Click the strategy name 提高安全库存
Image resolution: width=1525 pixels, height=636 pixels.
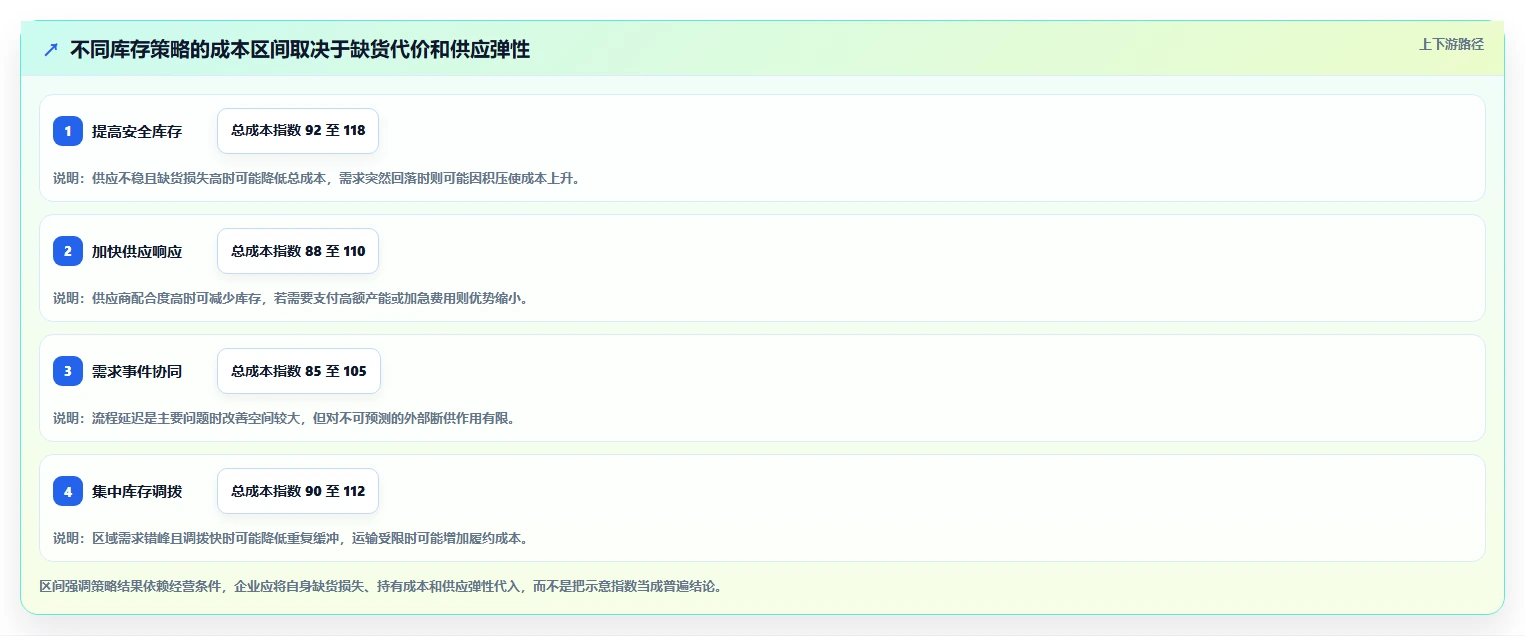[x=137, y=131]
